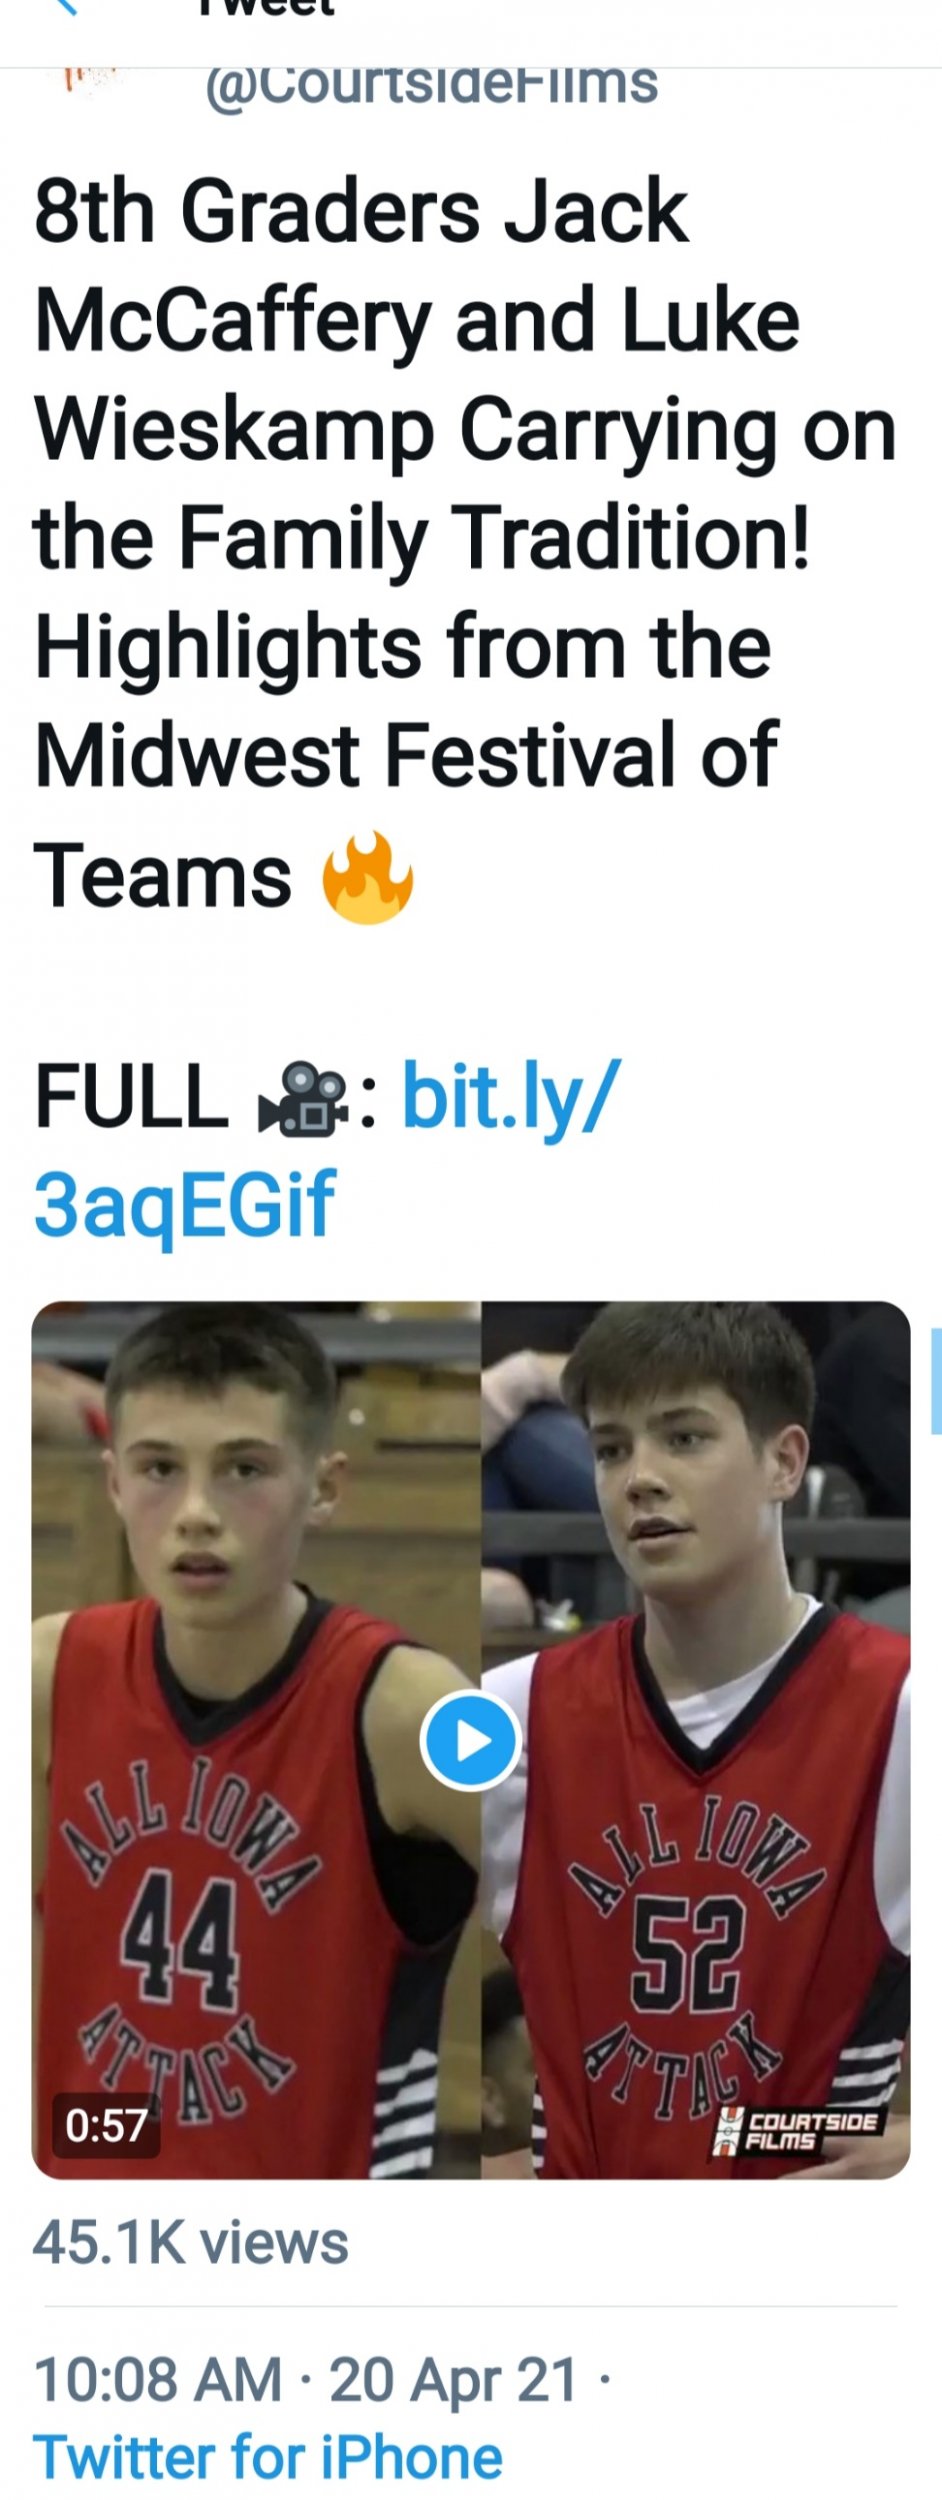Play the video with the blue play button
The image size is (942, 2500).
(470, 1741)
